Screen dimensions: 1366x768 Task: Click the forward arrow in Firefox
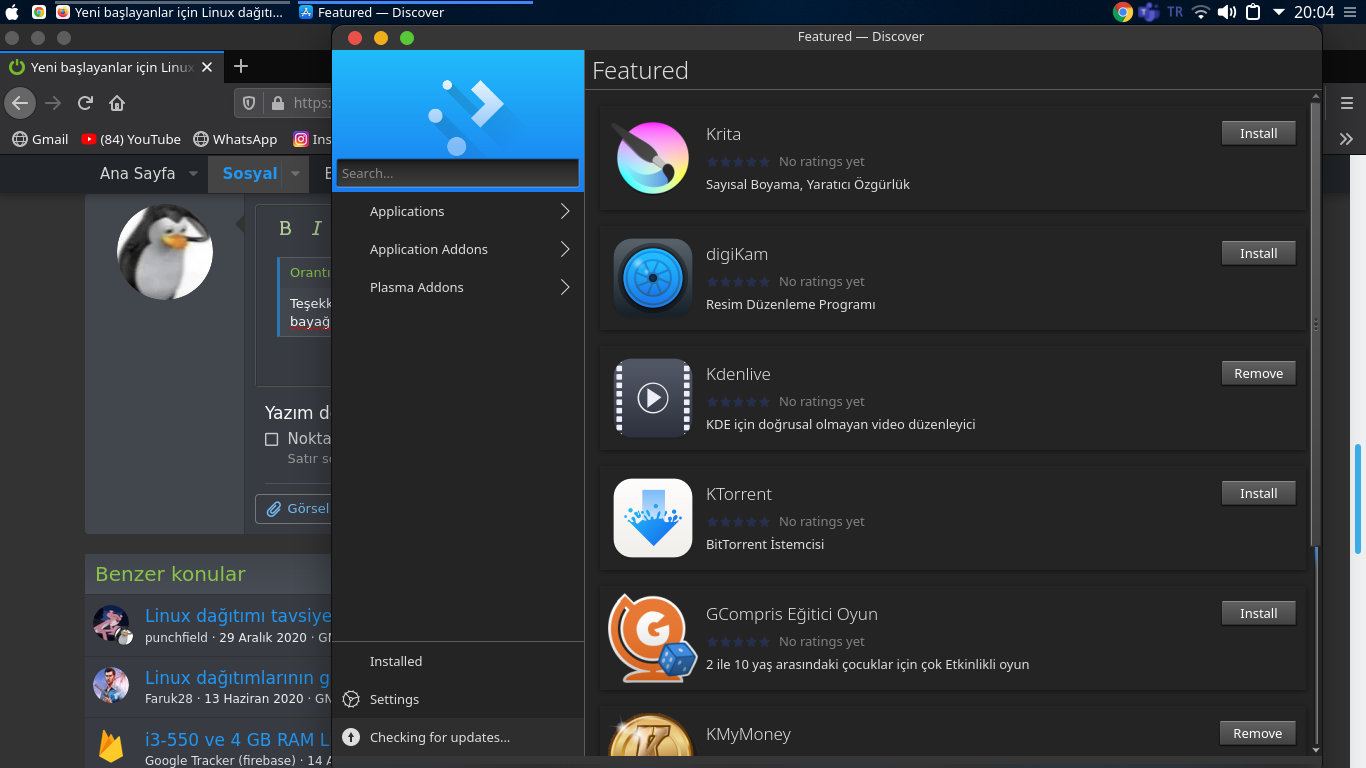click(53, 103)
